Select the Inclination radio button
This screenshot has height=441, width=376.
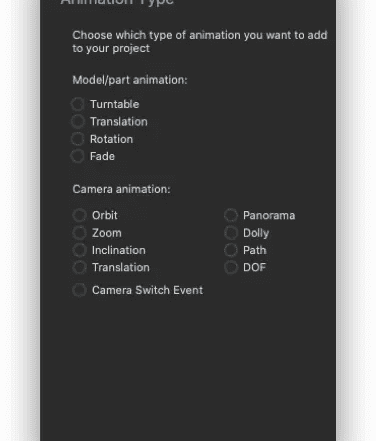[79, 250]
